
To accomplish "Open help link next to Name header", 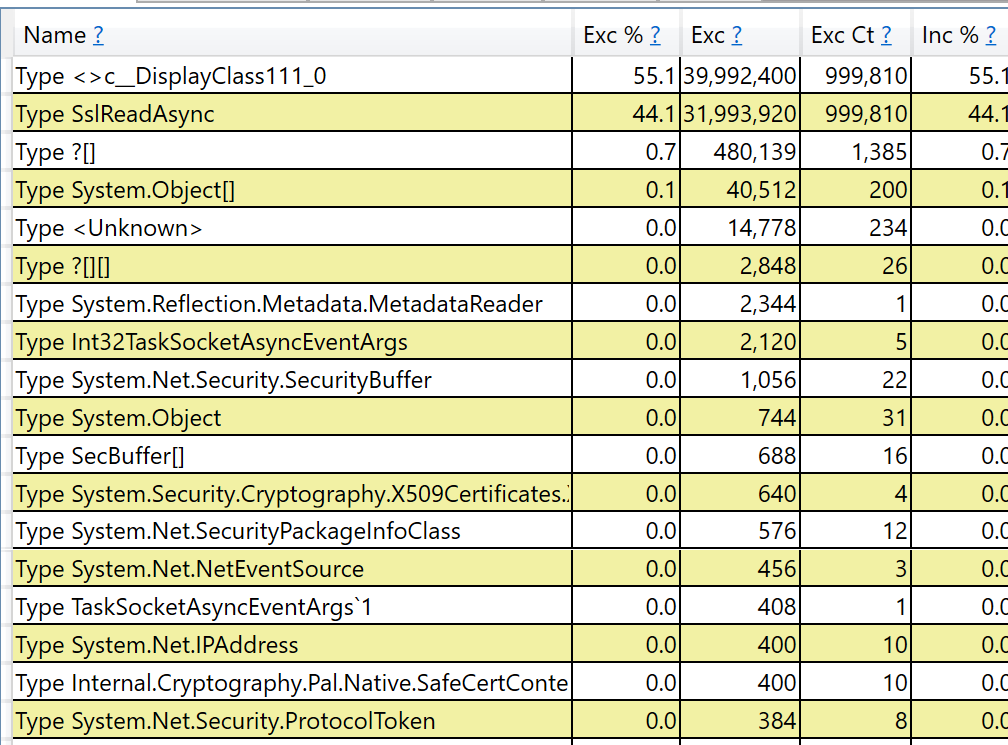I will pyautogui.click(x=98, y=35).
